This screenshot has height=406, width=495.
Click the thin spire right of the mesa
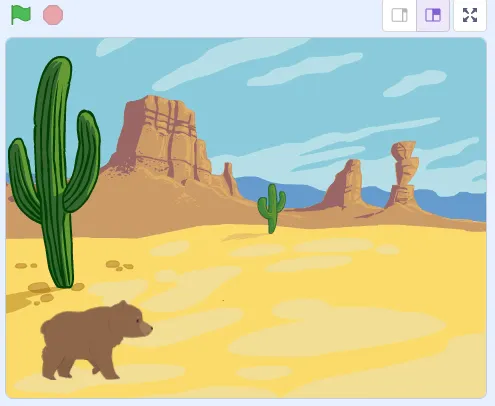(229, 178)
